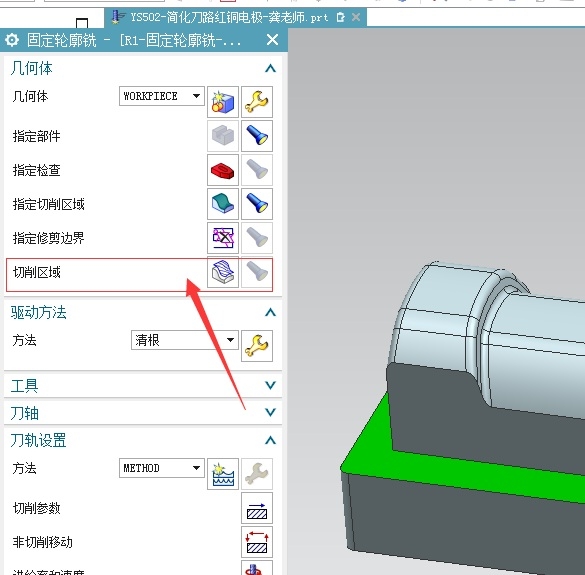Viewport: 585px width, 575px height.
Task: Collapse the 刀轨设置 section
Action: pyautogui.click(x=270, y=440)
